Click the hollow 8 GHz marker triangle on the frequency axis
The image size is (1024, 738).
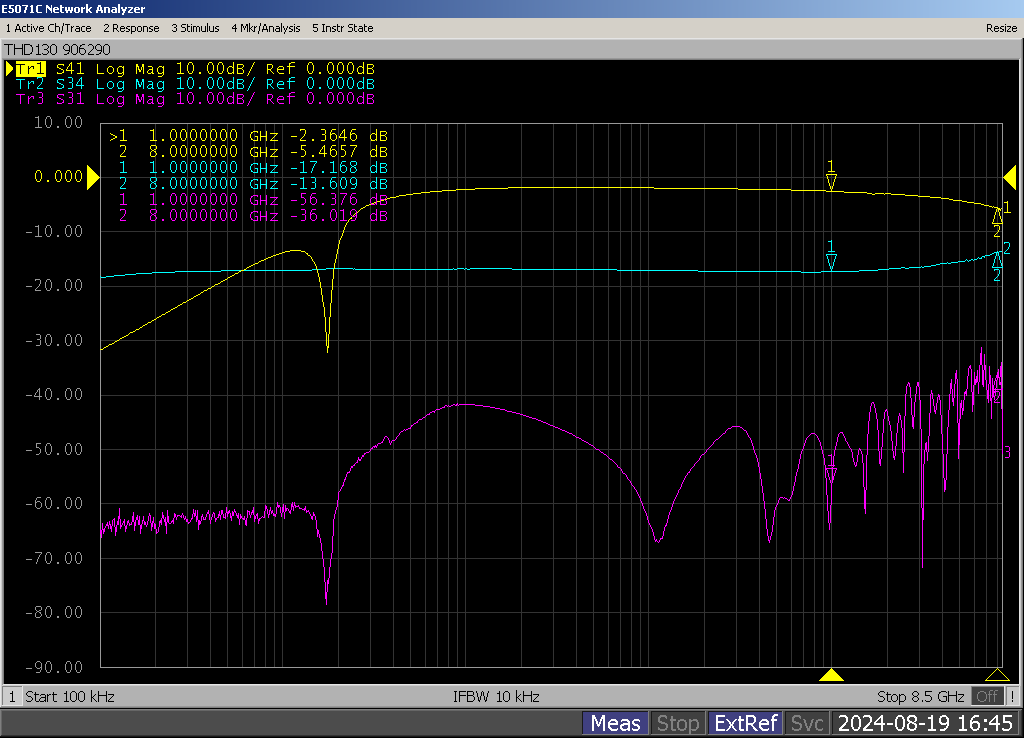996,675
